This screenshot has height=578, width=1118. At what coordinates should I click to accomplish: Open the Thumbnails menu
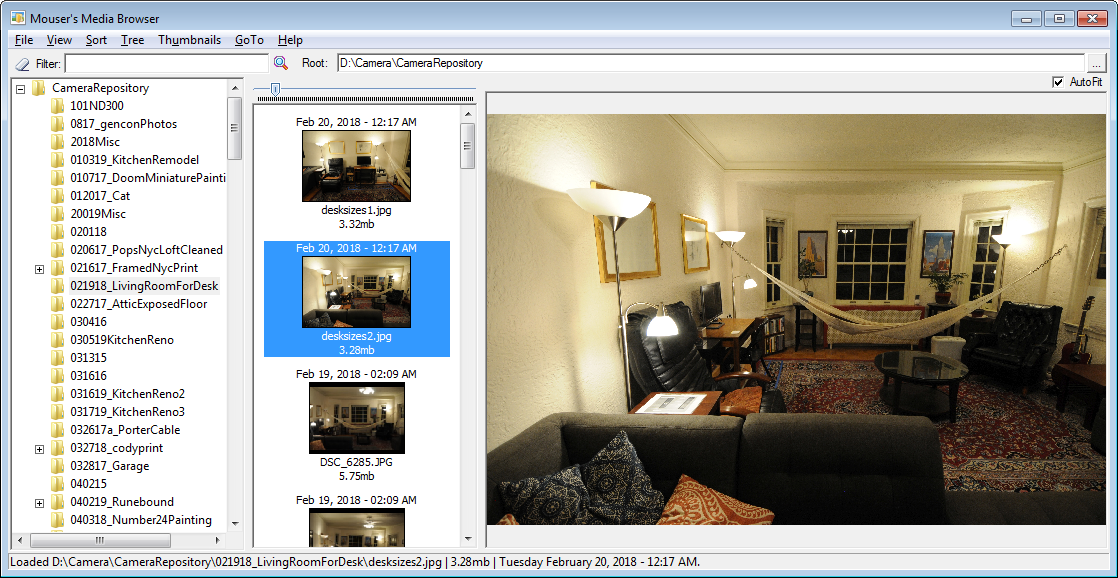click(x=190, y=40)
